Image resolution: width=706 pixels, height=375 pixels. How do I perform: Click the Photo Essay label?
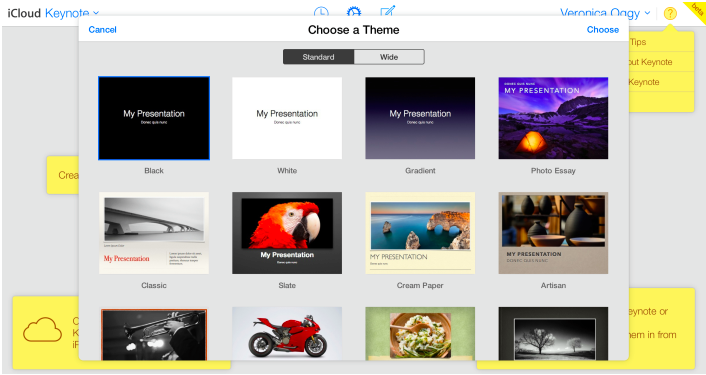point(553,171)
